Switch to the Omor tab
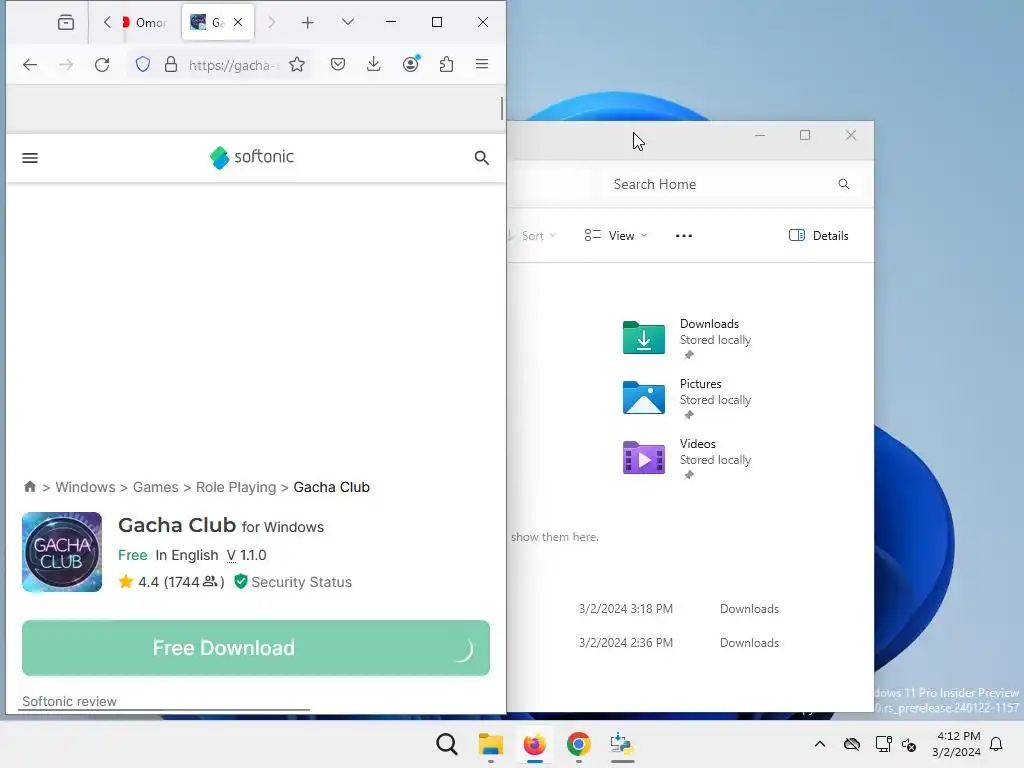 click(145, 23)
